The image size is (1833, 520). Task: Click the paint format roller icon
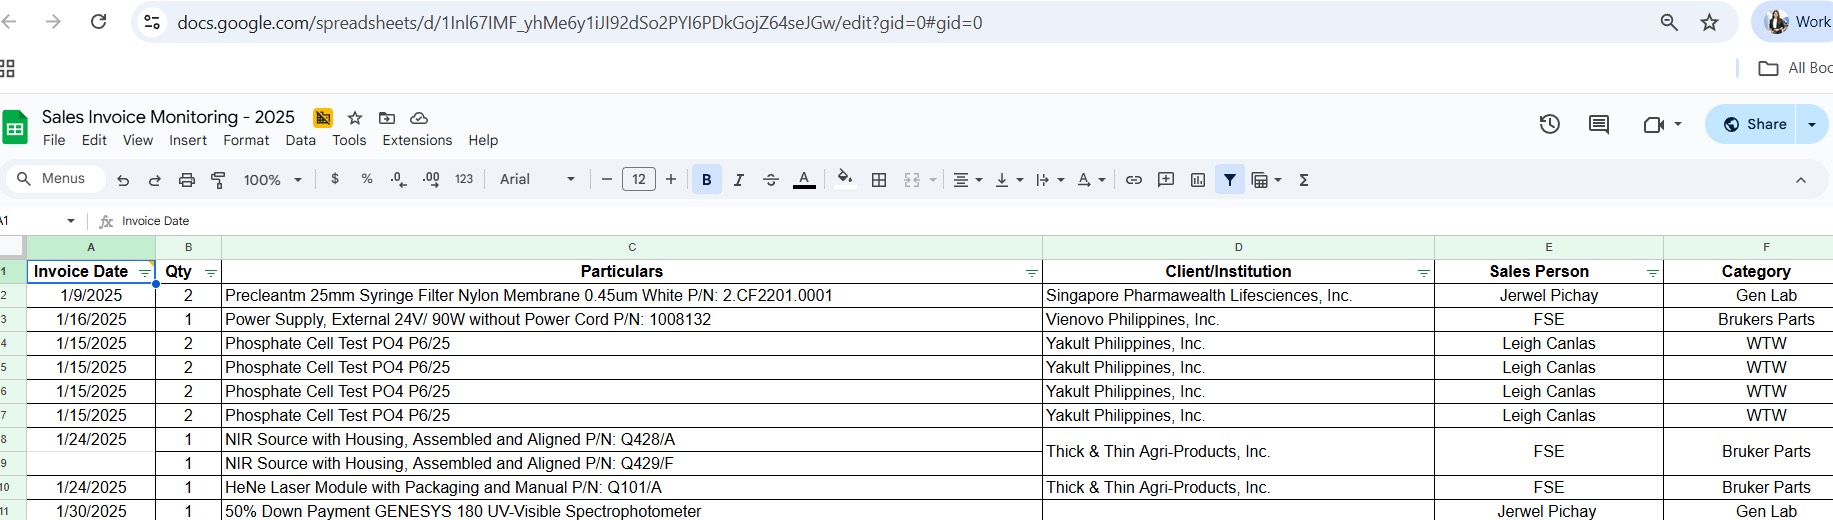coord(218,180)
